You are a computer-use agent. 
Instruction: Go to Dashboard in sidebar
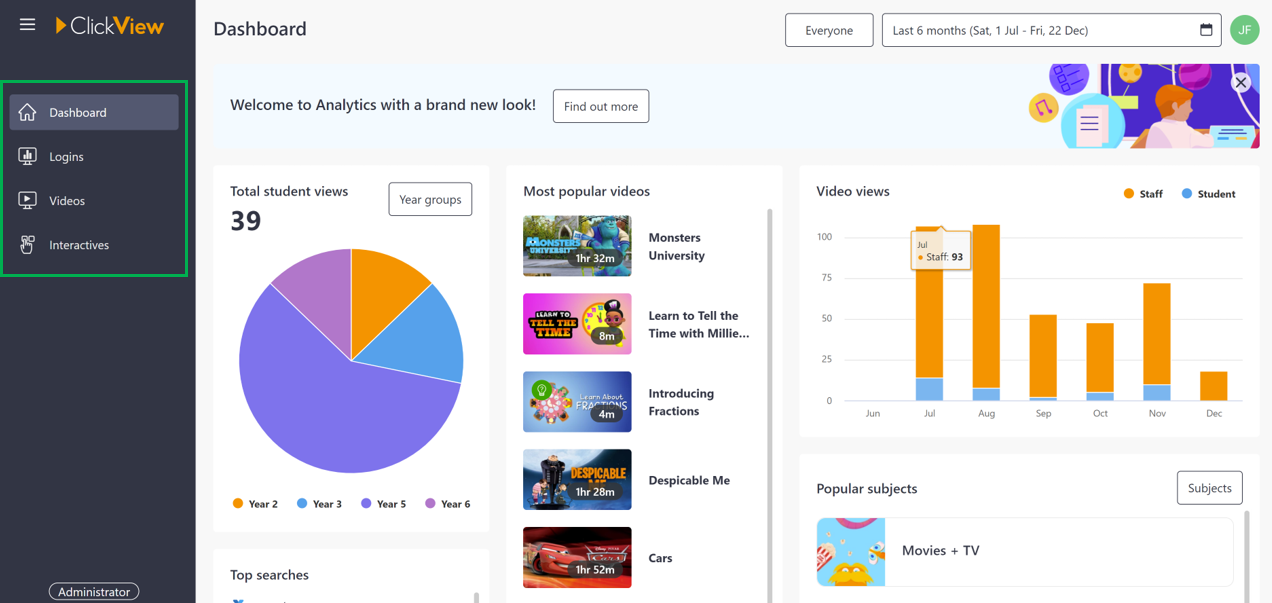pos(94,112)
